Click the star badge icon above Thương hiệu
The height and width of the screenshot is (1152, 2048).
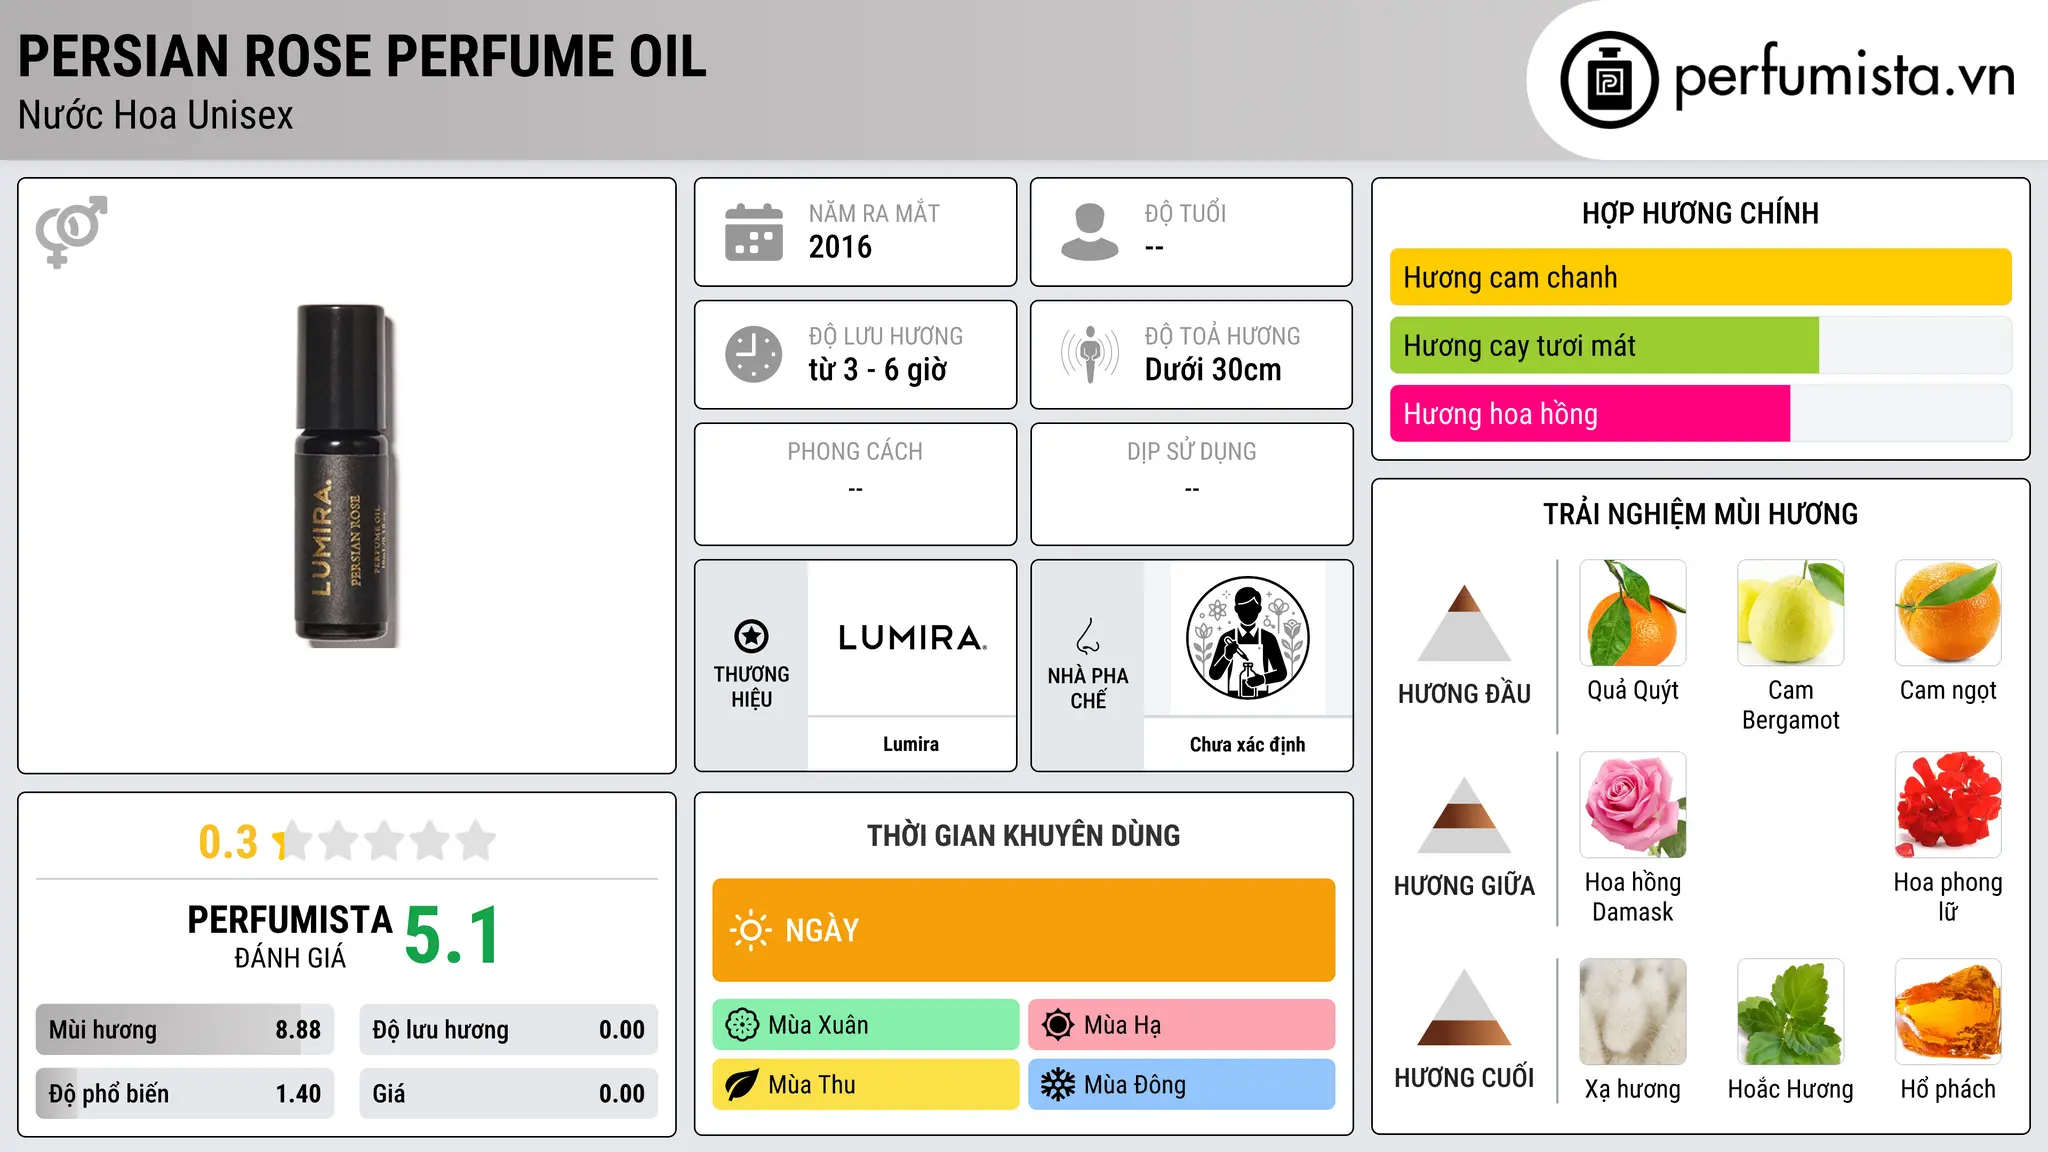751,635
